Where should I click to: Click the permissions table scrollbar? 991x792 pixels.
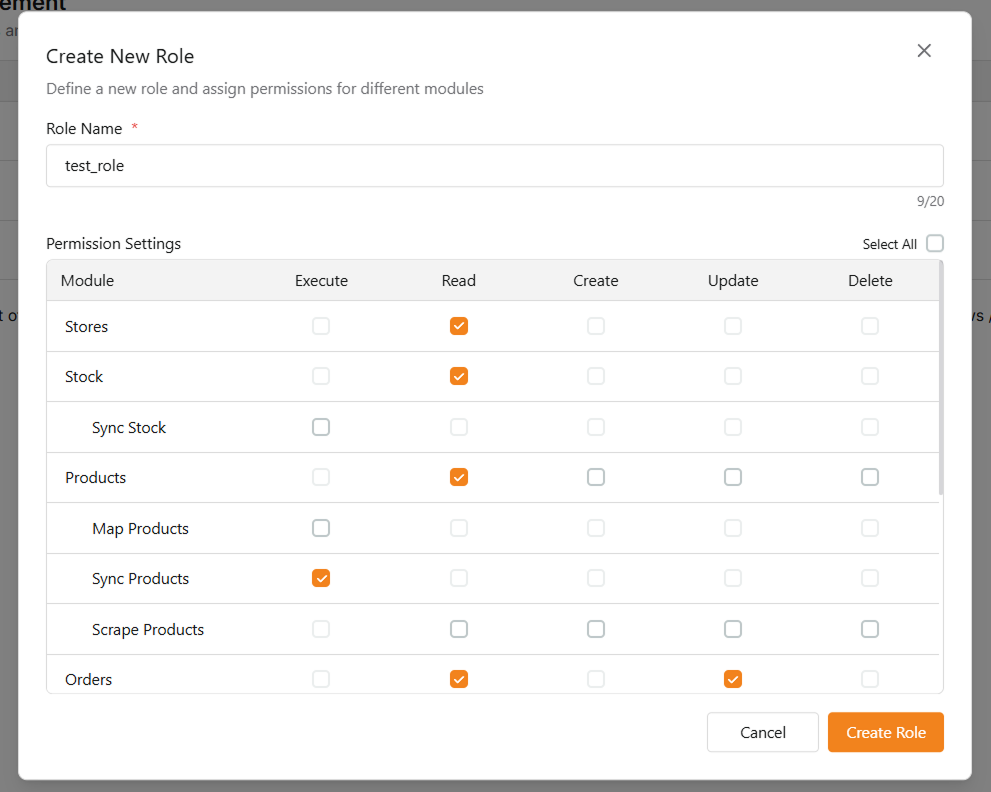940,377
